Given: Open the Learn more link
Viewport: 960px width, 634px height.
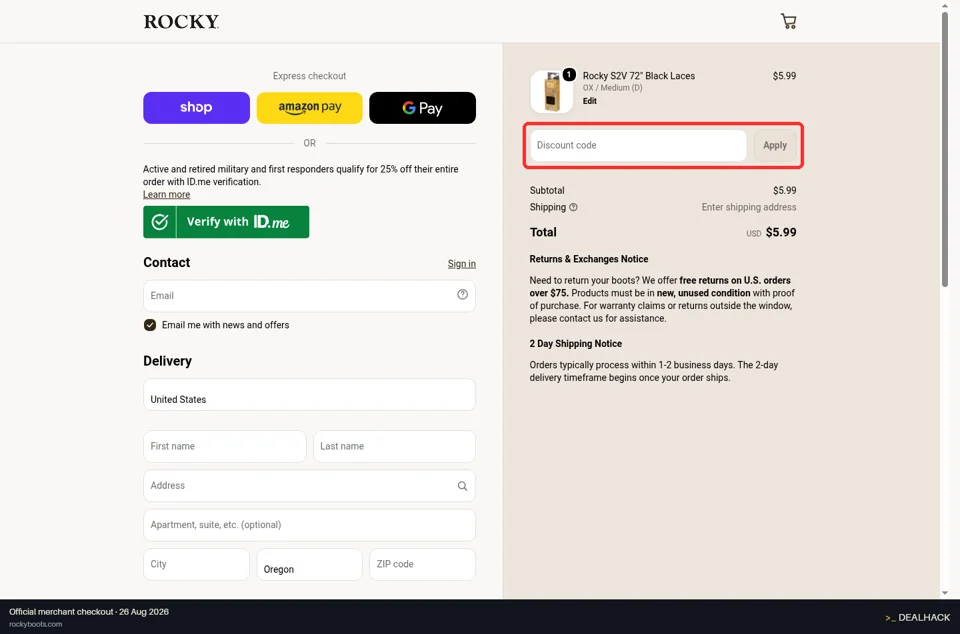Looking at the screenshot, I should coord(167,195).
